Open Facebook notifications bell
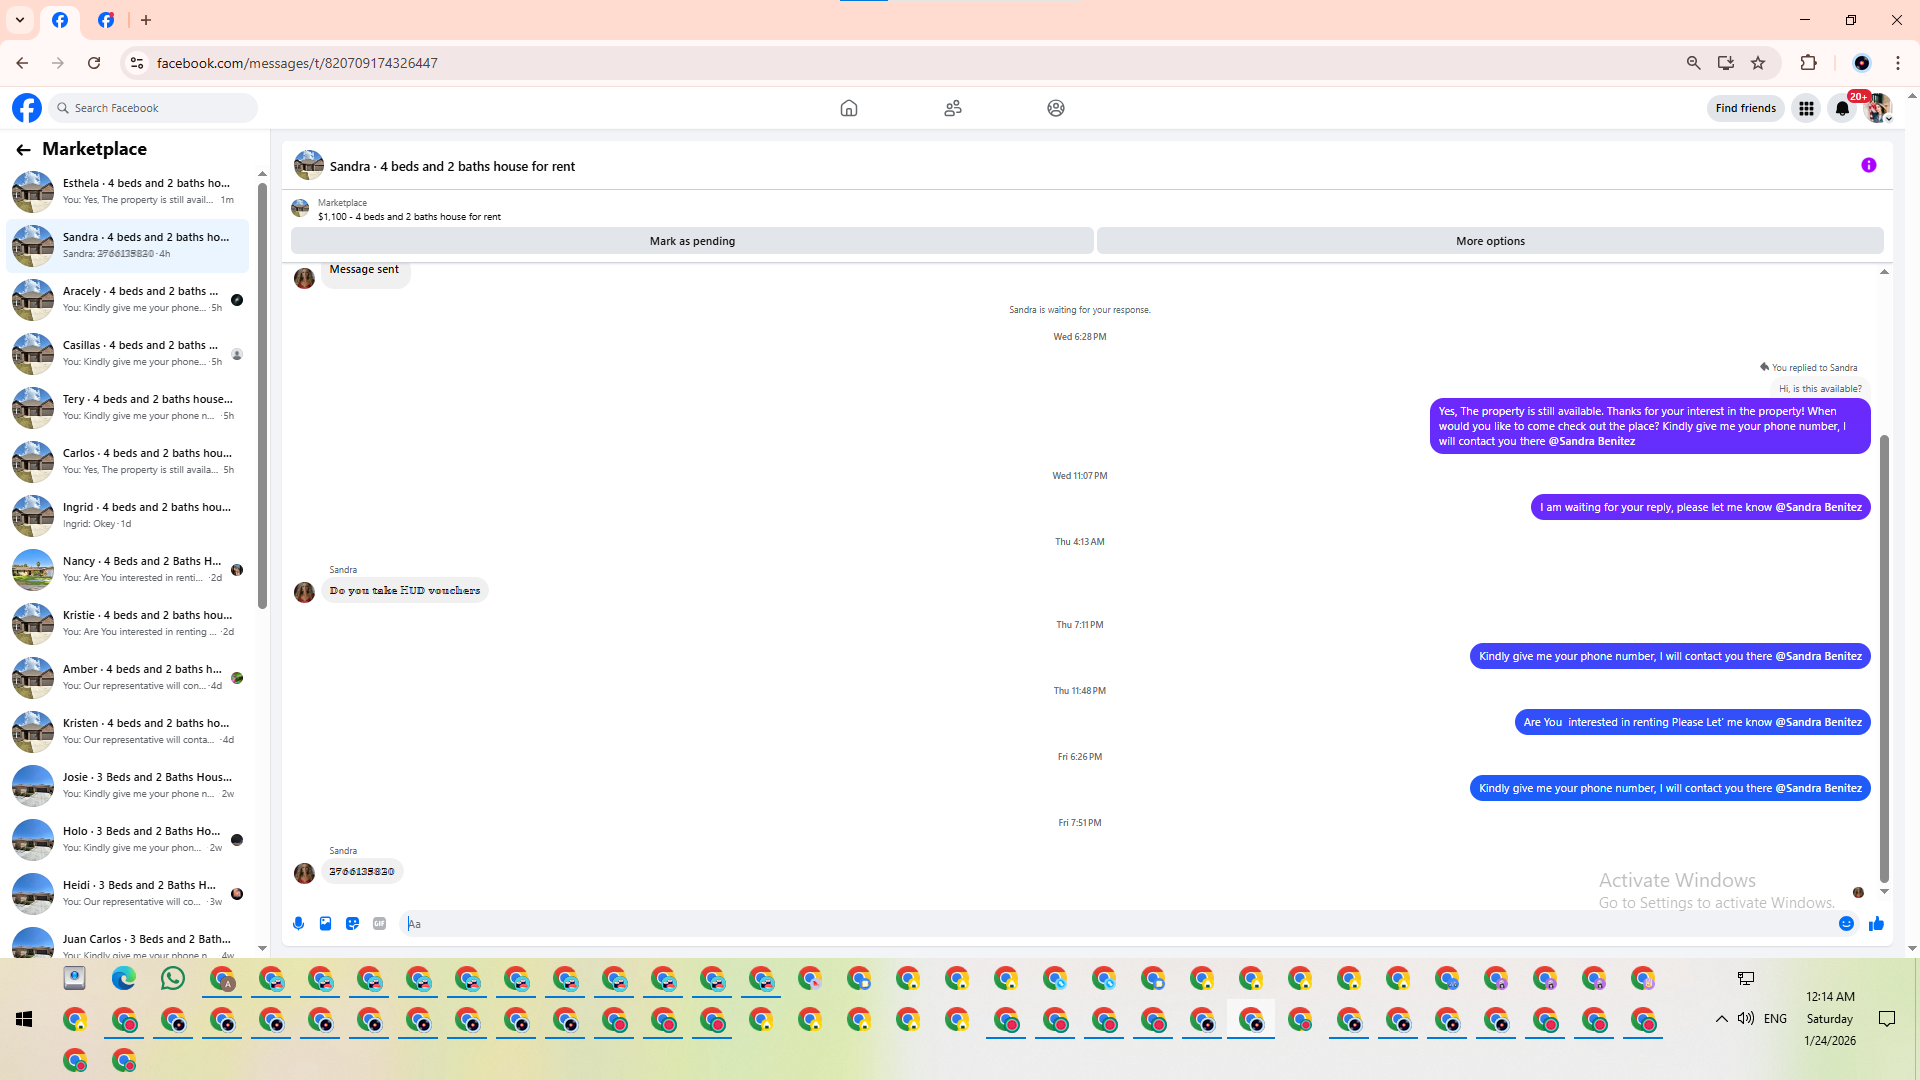Screen dimensions: 1920x1080 pos(1842,108)
